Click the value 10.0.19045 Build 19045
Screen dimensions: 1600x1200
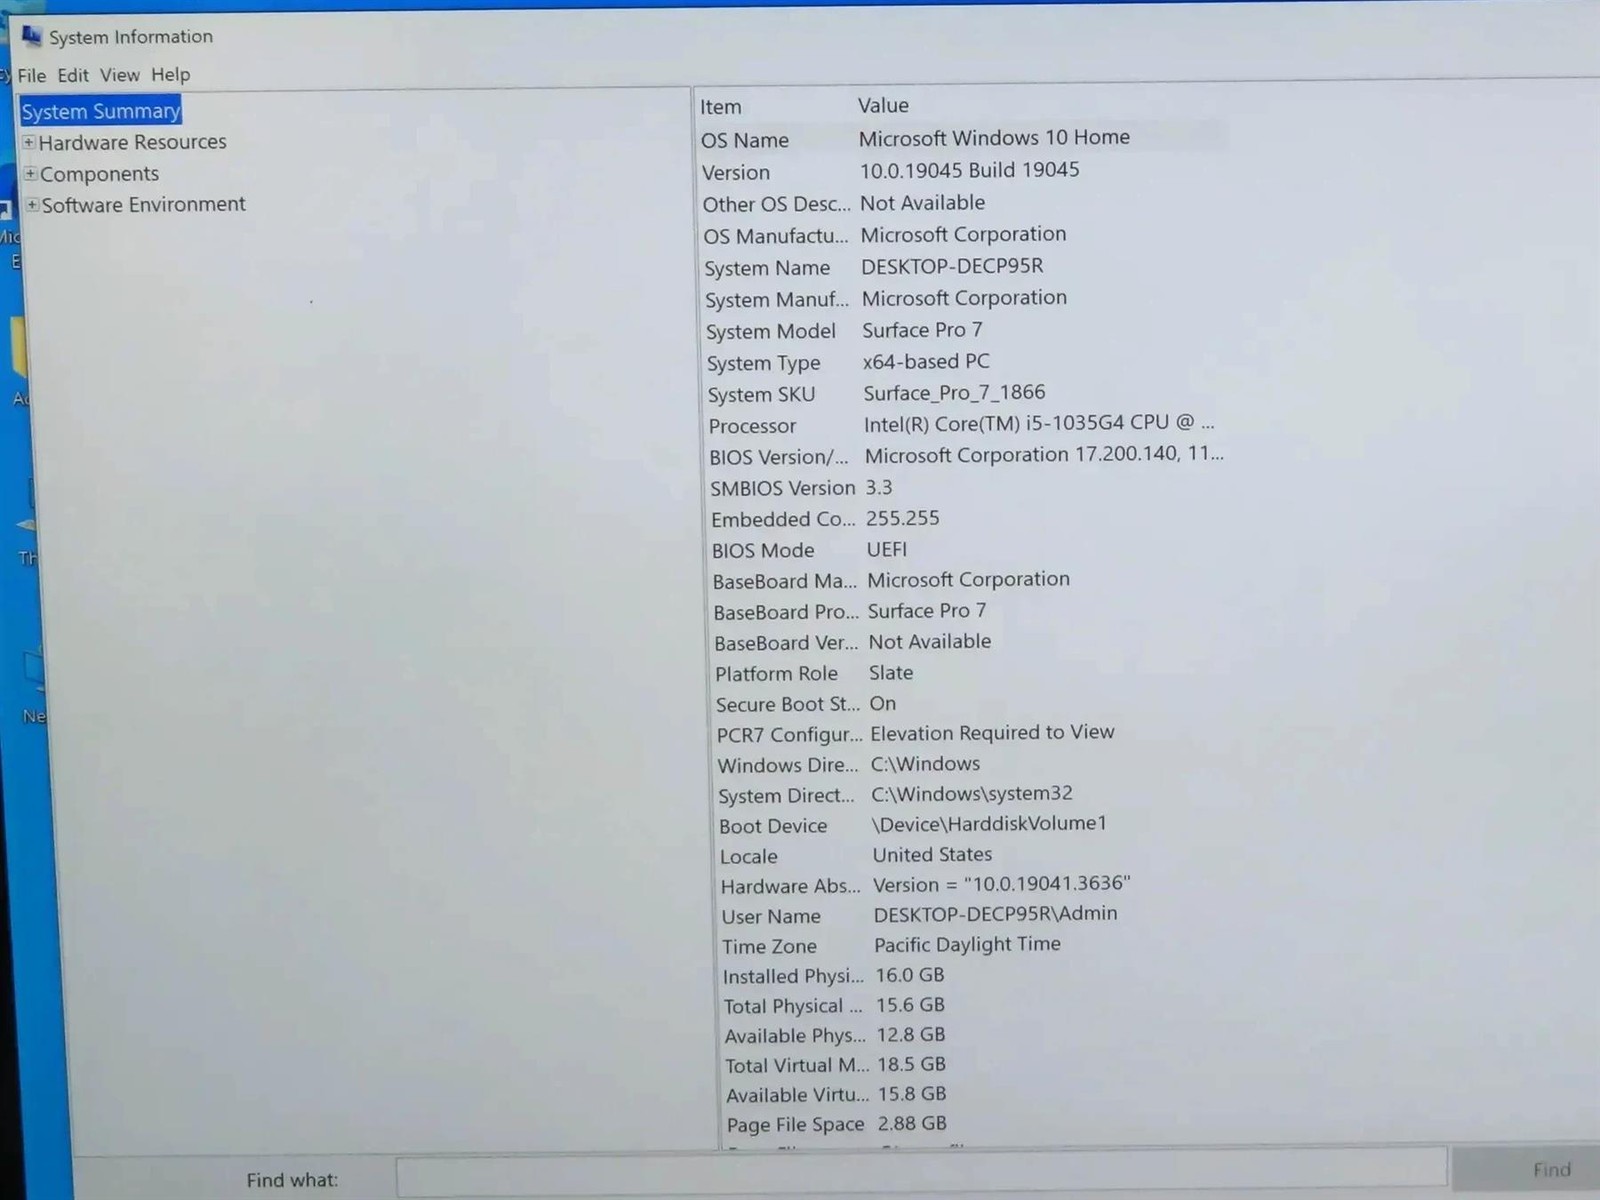(969, 170)
